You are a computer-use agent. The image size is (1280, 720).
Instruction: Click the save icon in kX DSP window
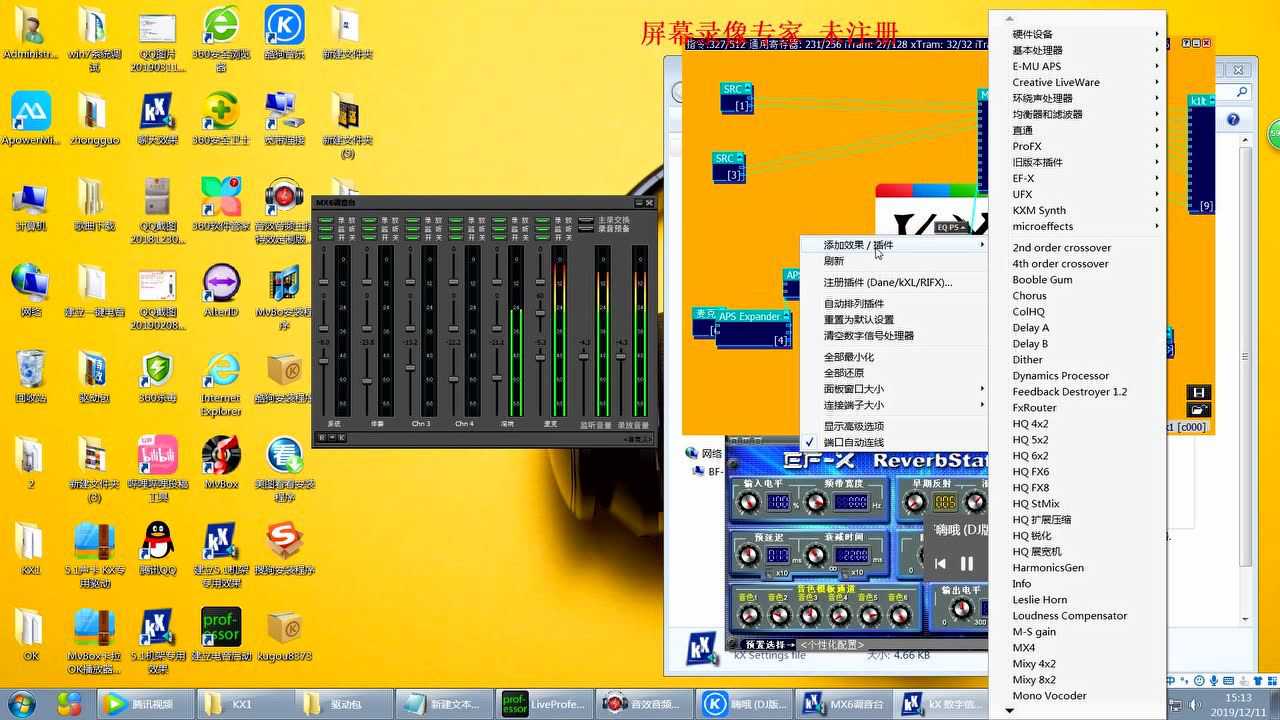tap(1199, 393)
